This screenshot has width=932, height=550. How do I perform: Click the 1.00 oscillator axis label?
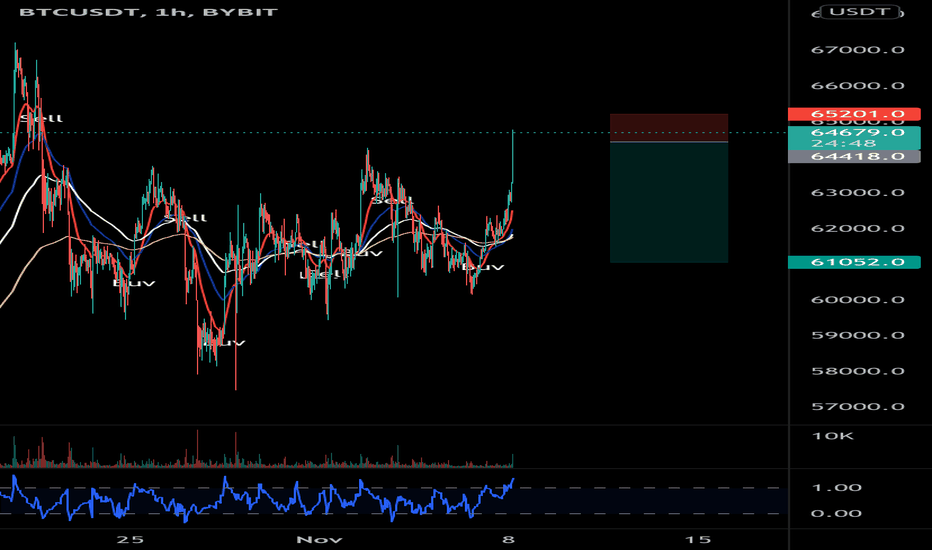tap(836, 488)
